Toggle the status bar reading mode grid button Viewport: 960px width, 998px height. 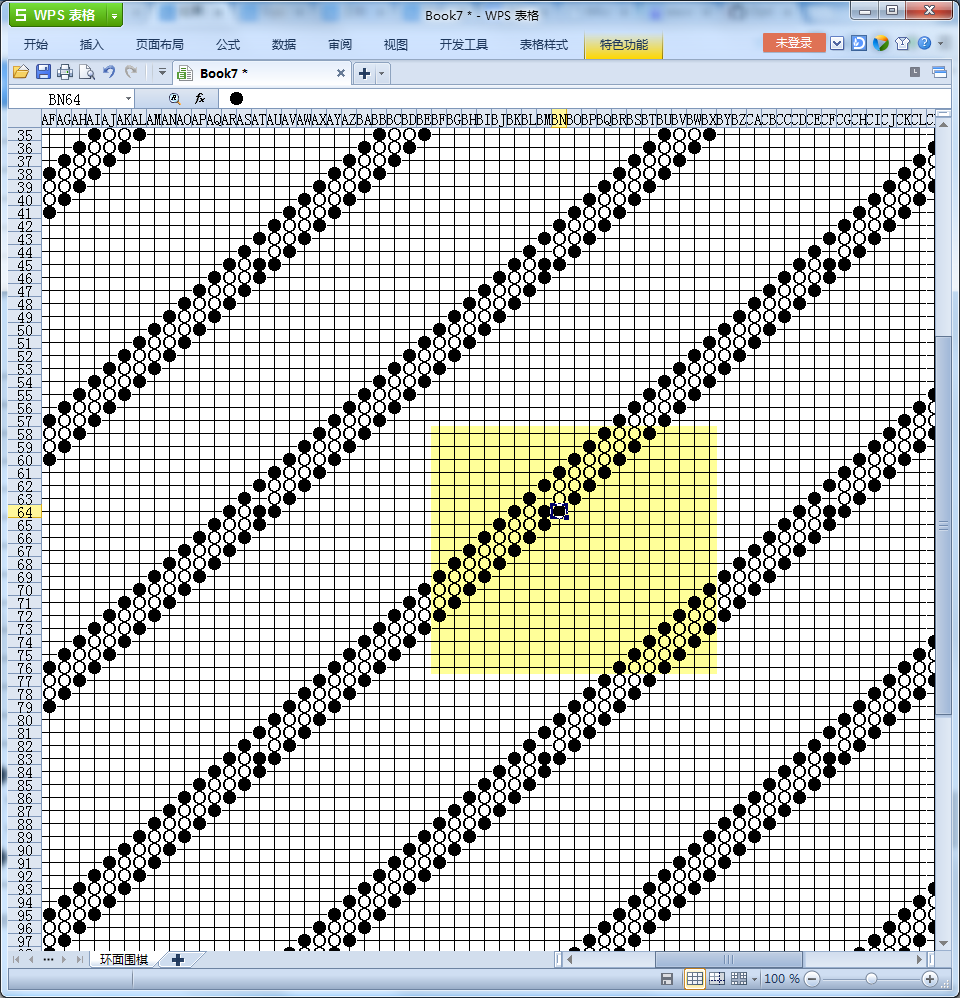tap(740, 978)
